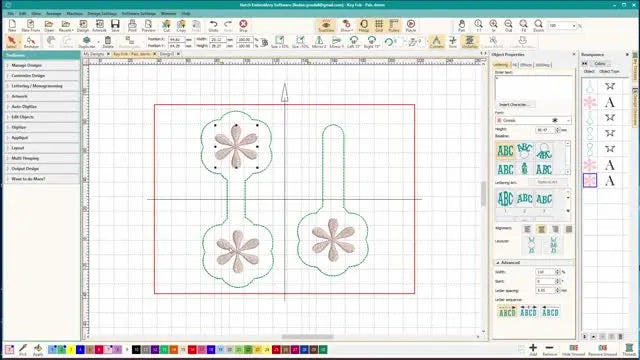
Task: Click the Insert Character button
Action: (514, 105)
